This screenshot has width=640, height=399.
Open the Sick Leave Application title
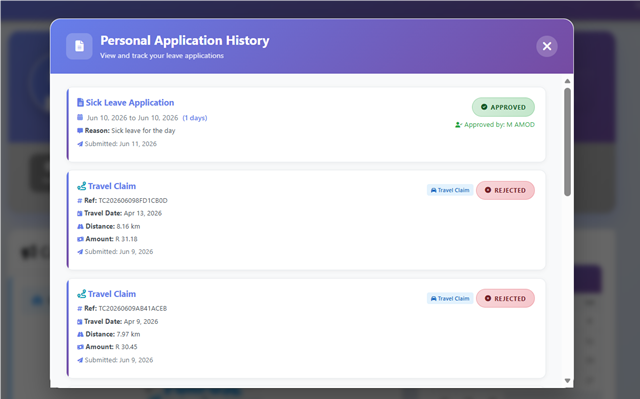[130, 102]
